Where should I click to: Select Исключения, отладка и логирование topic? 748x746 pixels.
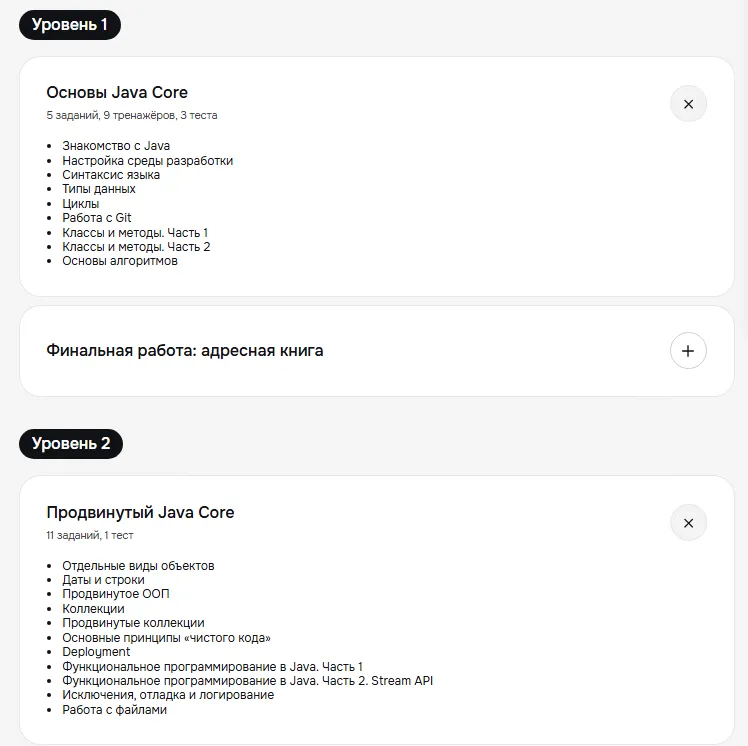point(168,695)
